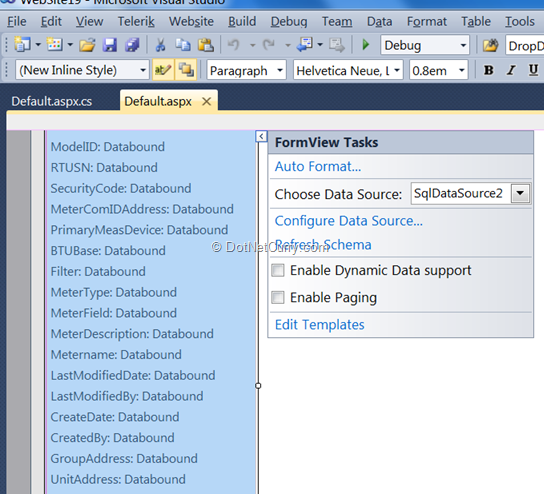This screenshot has height=494, width=544.
Task: Open the File menu
Action: [x=17, y=22]
